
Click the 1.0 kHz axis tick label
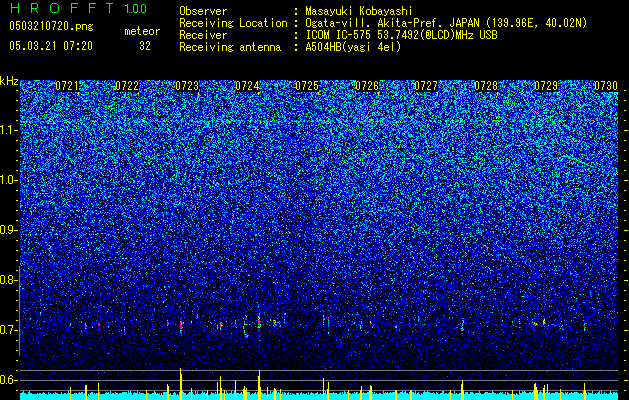(9, 180)
